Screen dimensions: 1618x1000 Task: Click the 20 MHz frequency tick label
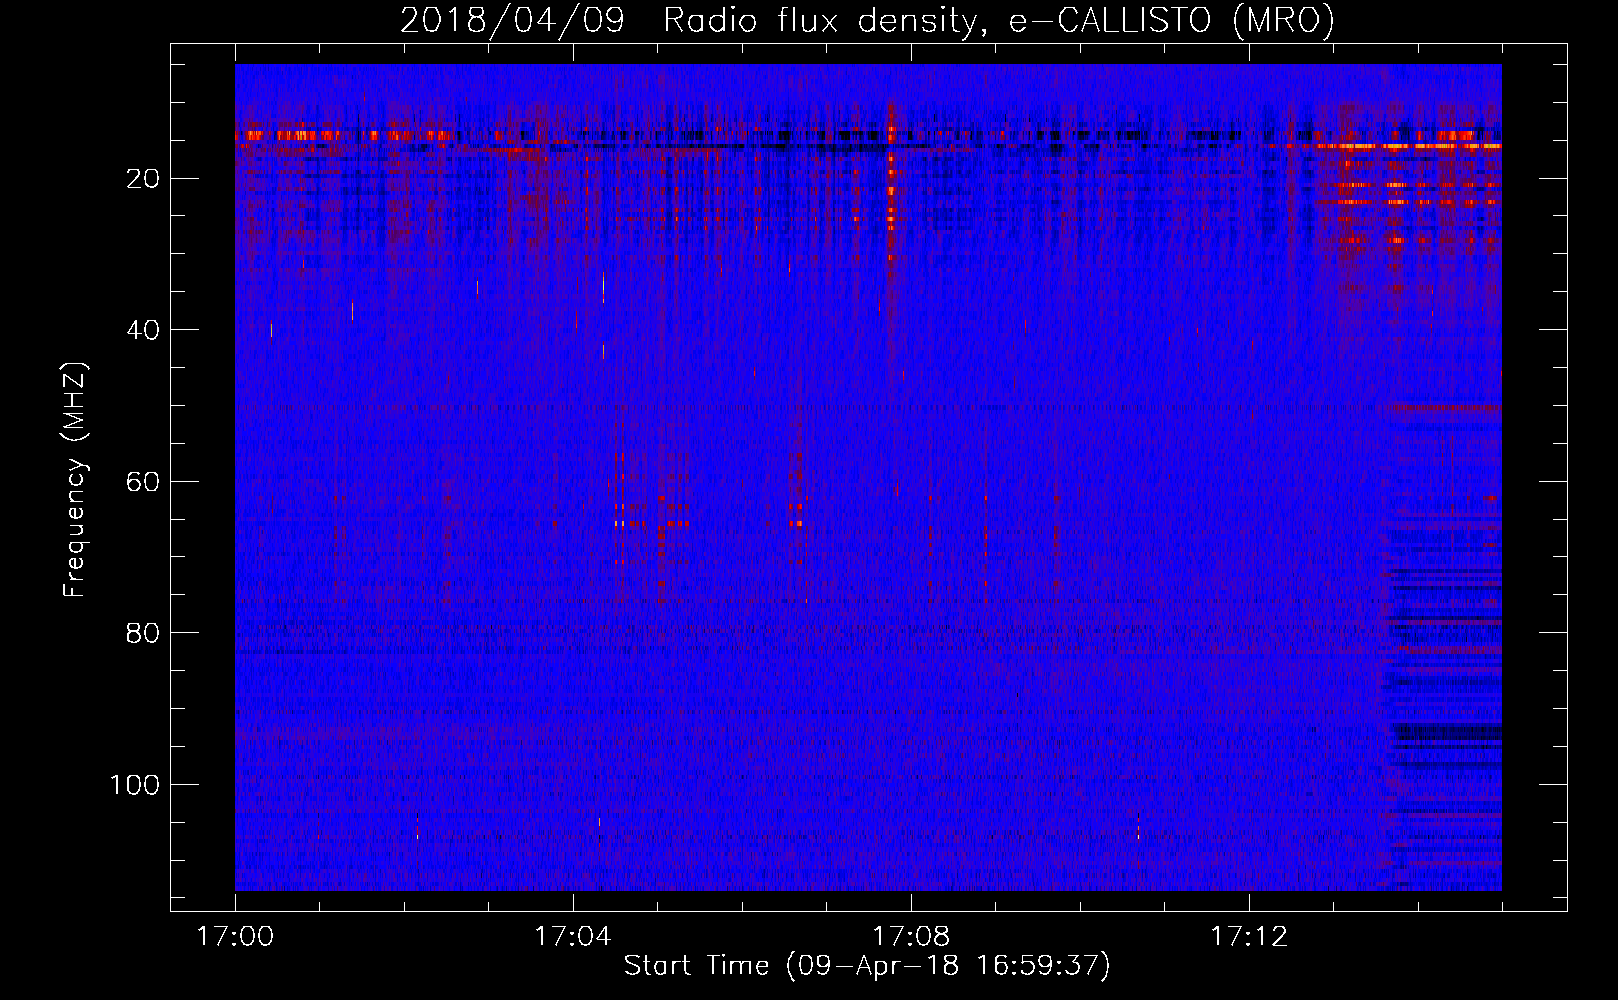[x=143, y=179]
